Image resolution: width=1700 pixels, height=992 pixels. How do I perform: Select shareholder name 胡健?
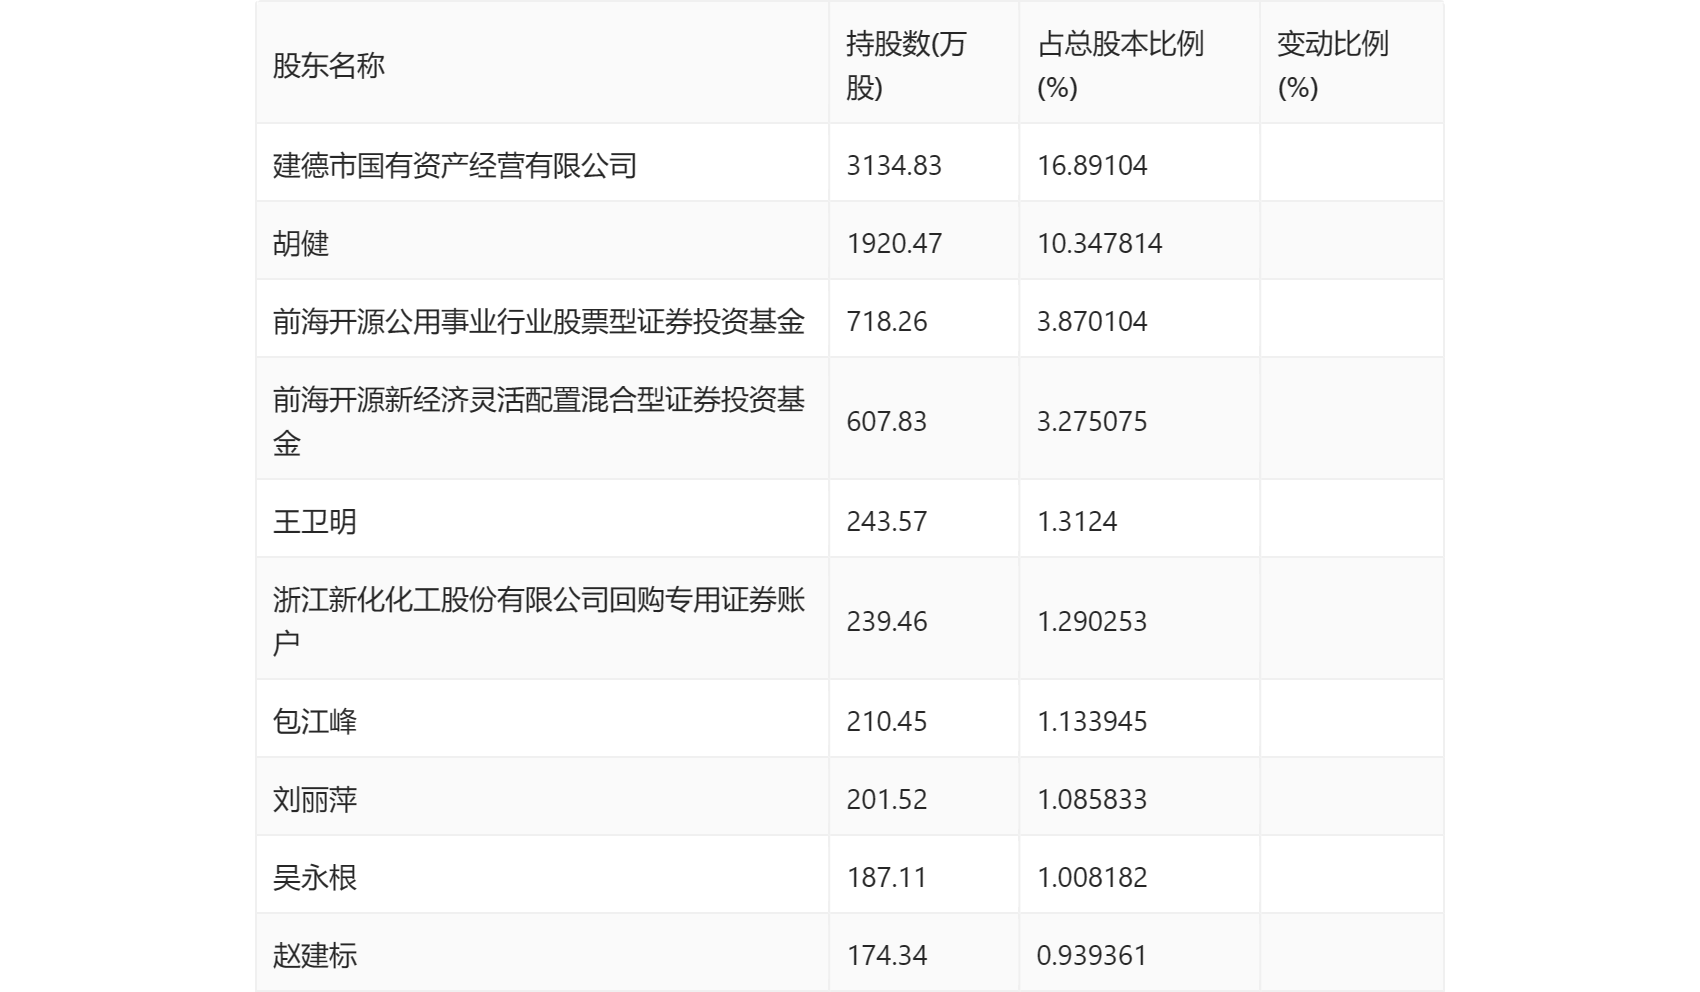point(301,243)
